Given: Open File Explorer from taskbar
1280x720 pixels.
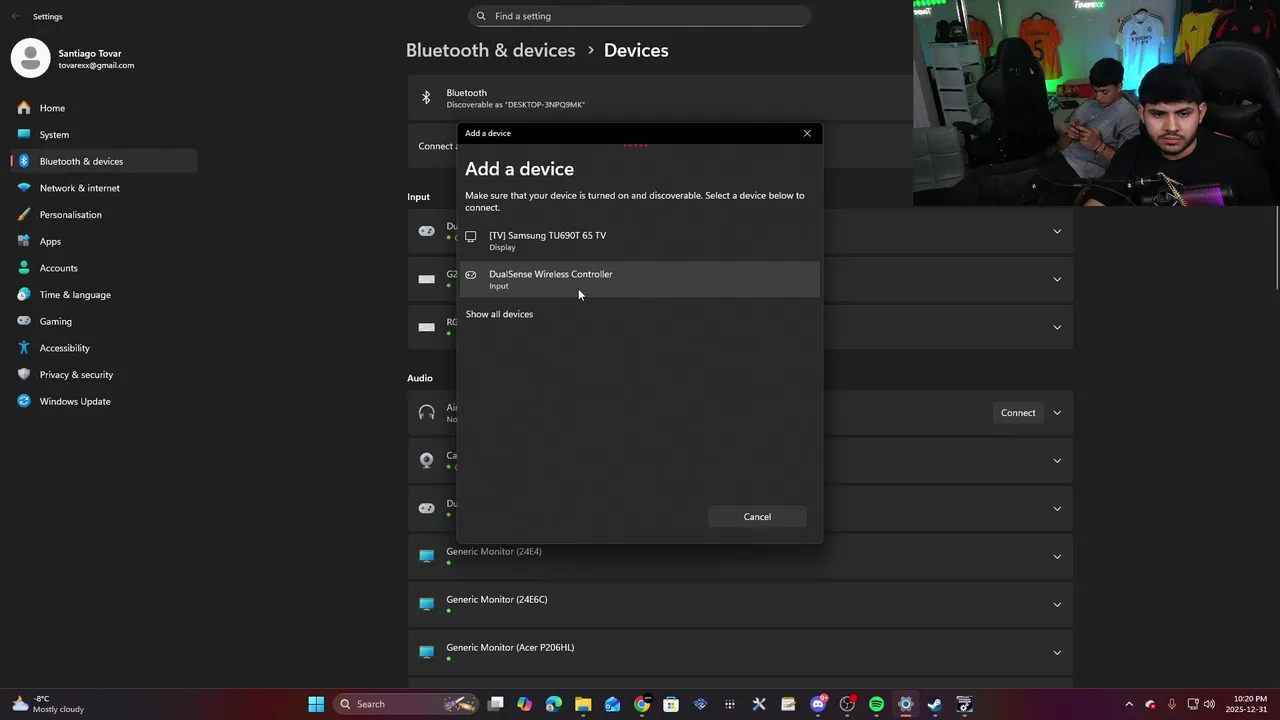Looking at the screenshot, I should pos(583,704).
